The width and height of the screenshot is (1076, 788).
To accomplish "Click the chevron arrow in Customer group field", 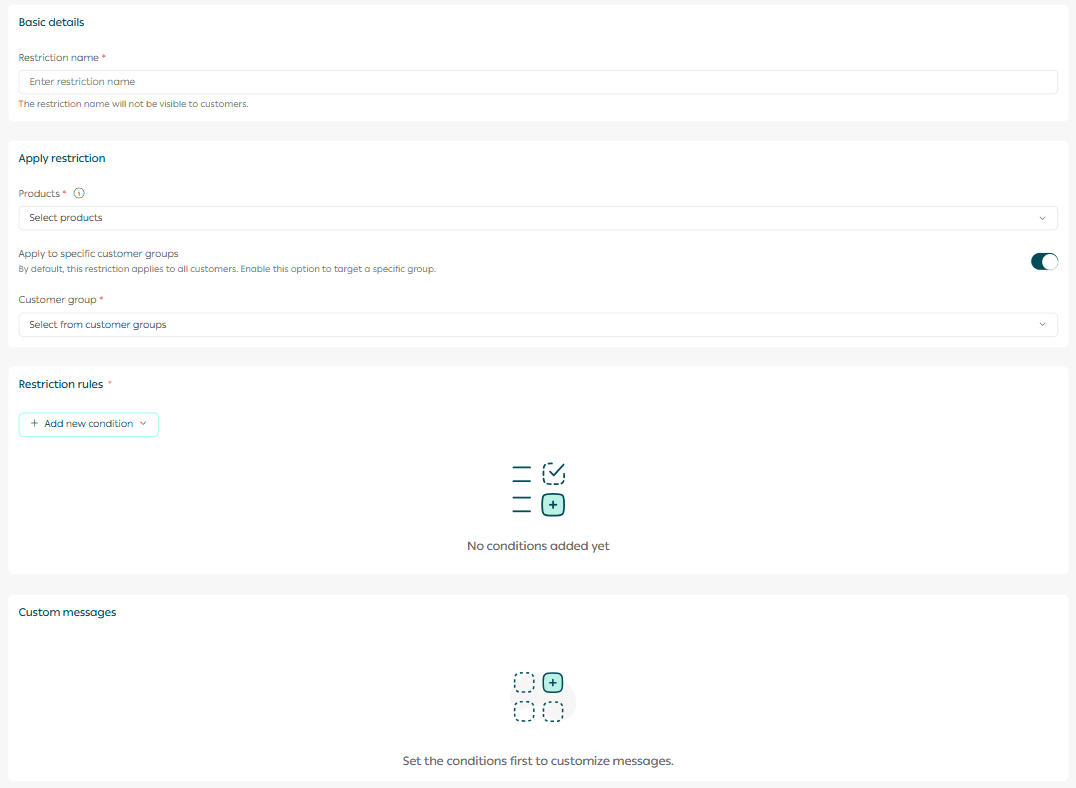I will point(1042,325).
